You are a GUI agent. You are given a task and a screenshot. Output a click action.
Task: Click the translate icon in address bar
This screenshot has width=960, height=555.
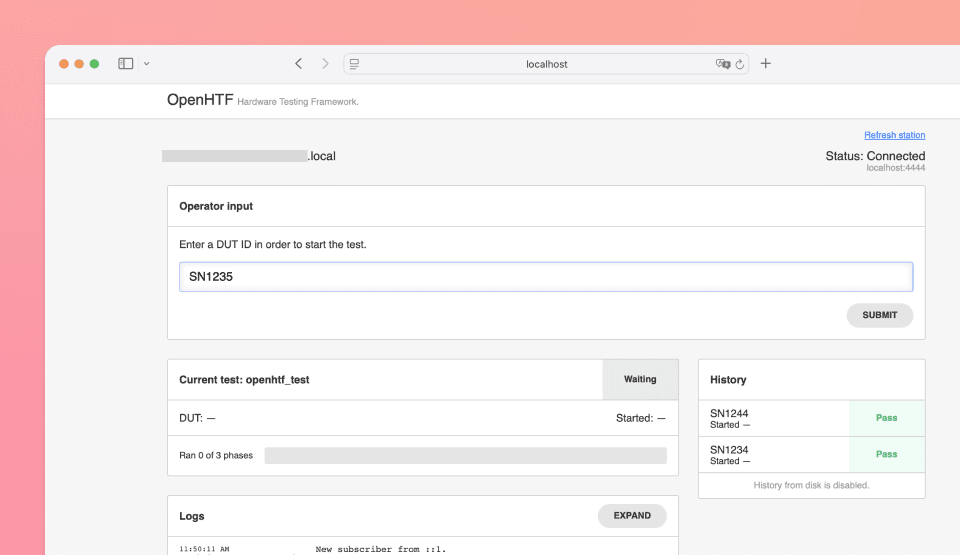pos(722,64)
